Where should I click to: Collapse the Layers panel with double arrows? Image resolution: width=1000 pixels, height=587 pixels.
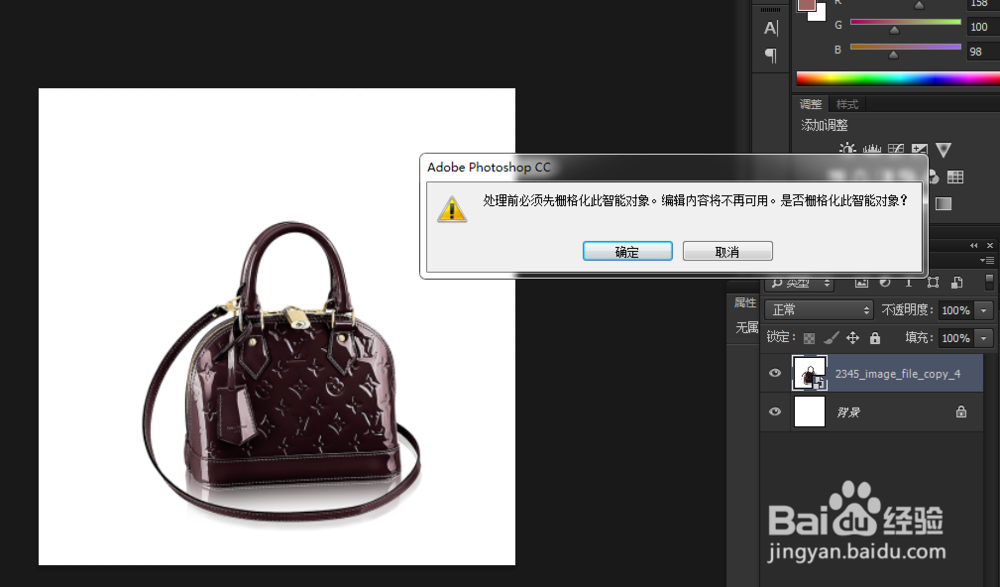tap(973, 246)
